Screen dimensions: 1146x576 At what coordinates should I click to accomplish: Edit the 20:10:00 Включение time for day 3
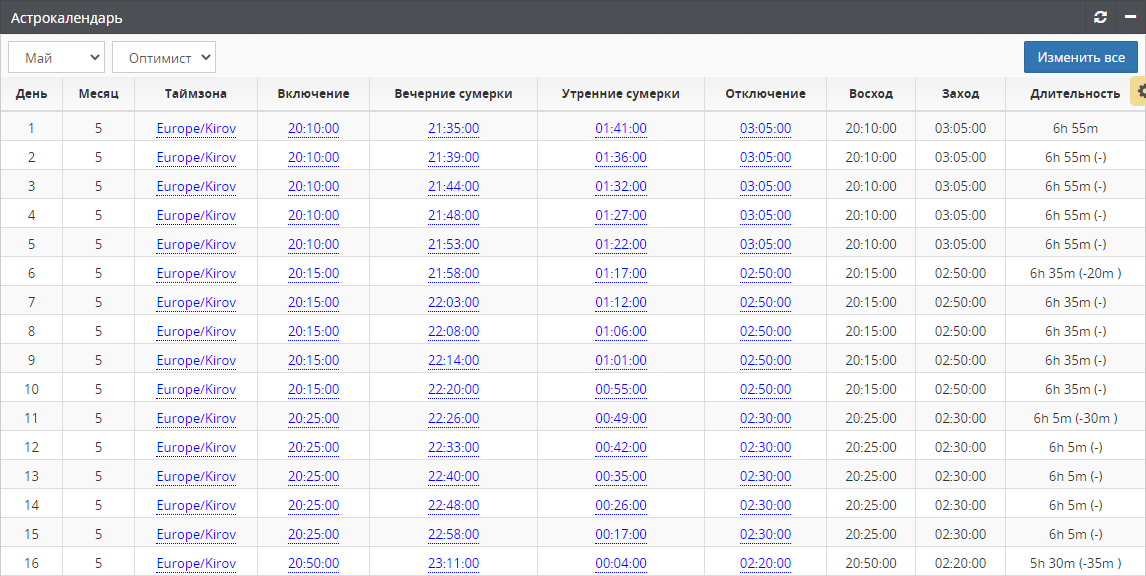[x=313, y=186]
